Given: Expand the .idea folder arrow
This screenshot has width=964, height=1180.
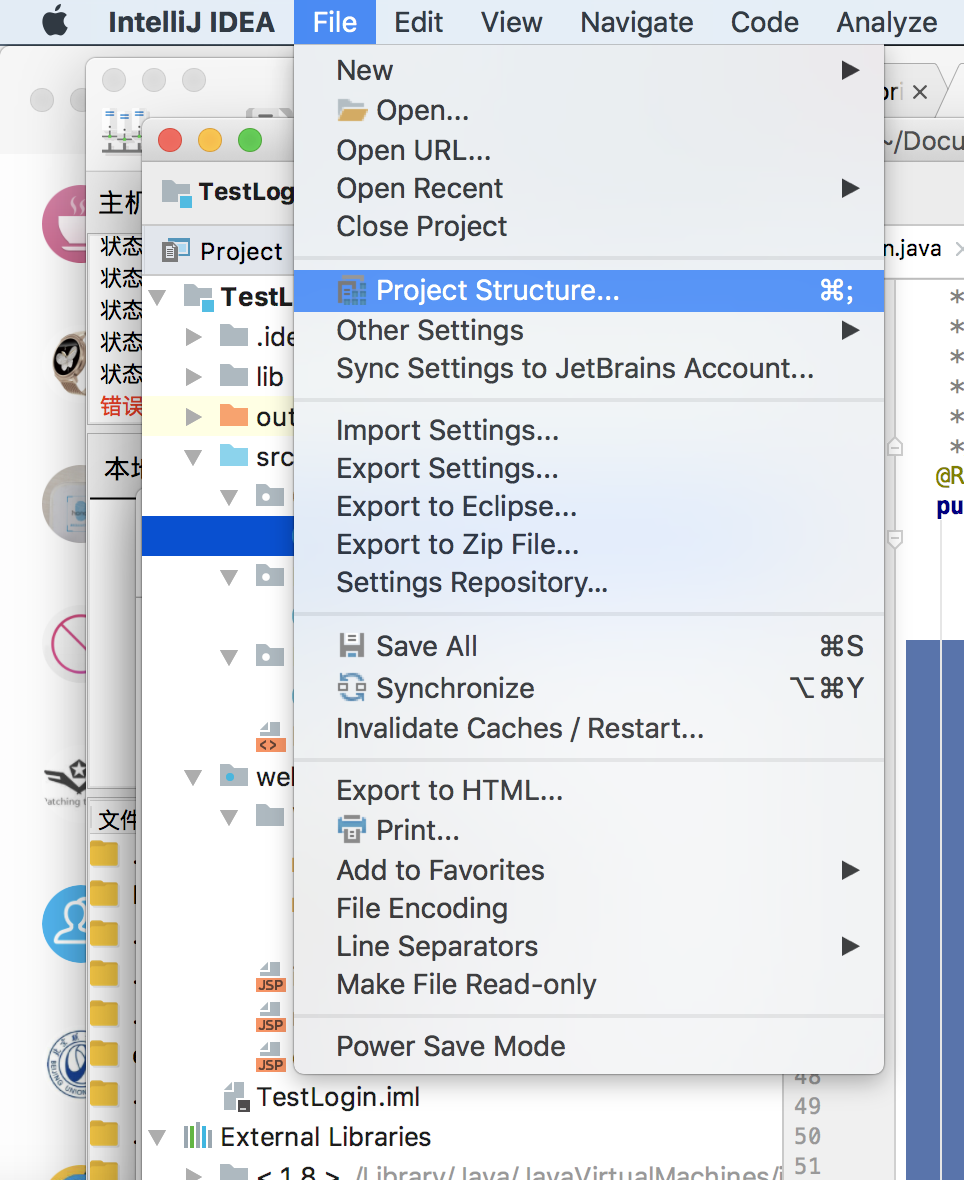Looking at the screenshot, I should click(193, 336).
